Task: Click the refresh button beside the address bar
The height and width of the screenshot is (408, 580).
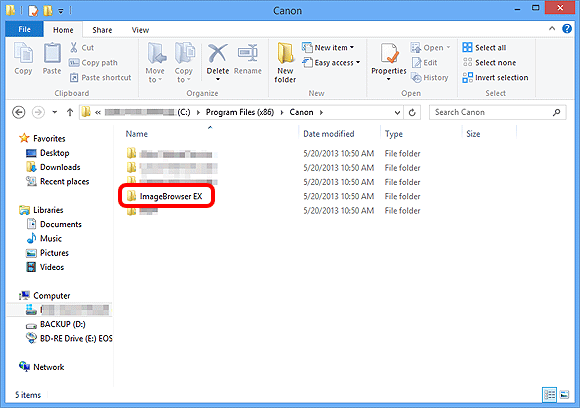Action: [x=412, y=112]
